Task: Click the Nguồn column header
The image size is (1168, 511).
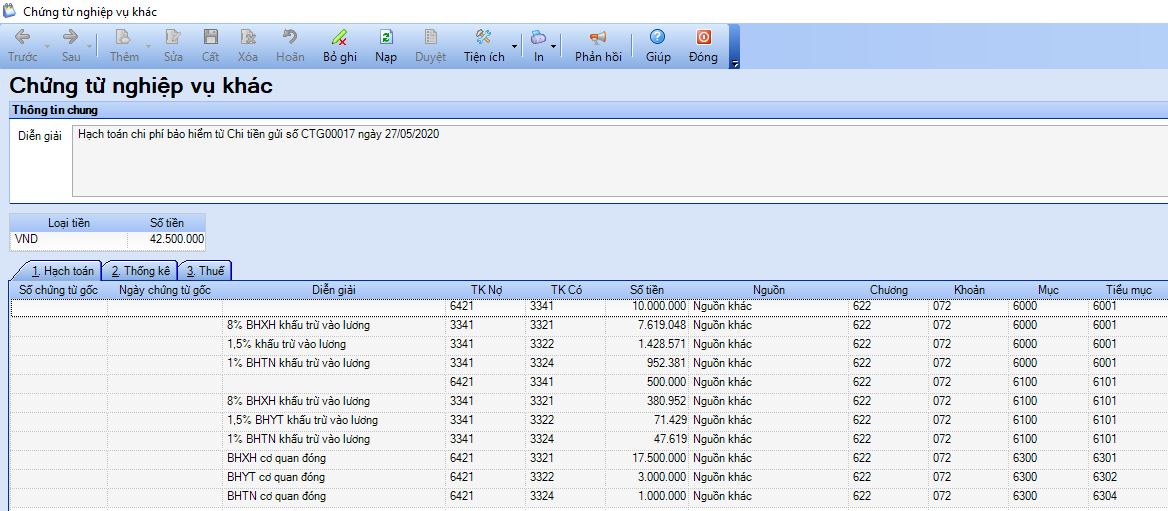Action: (x=769, y=290)
